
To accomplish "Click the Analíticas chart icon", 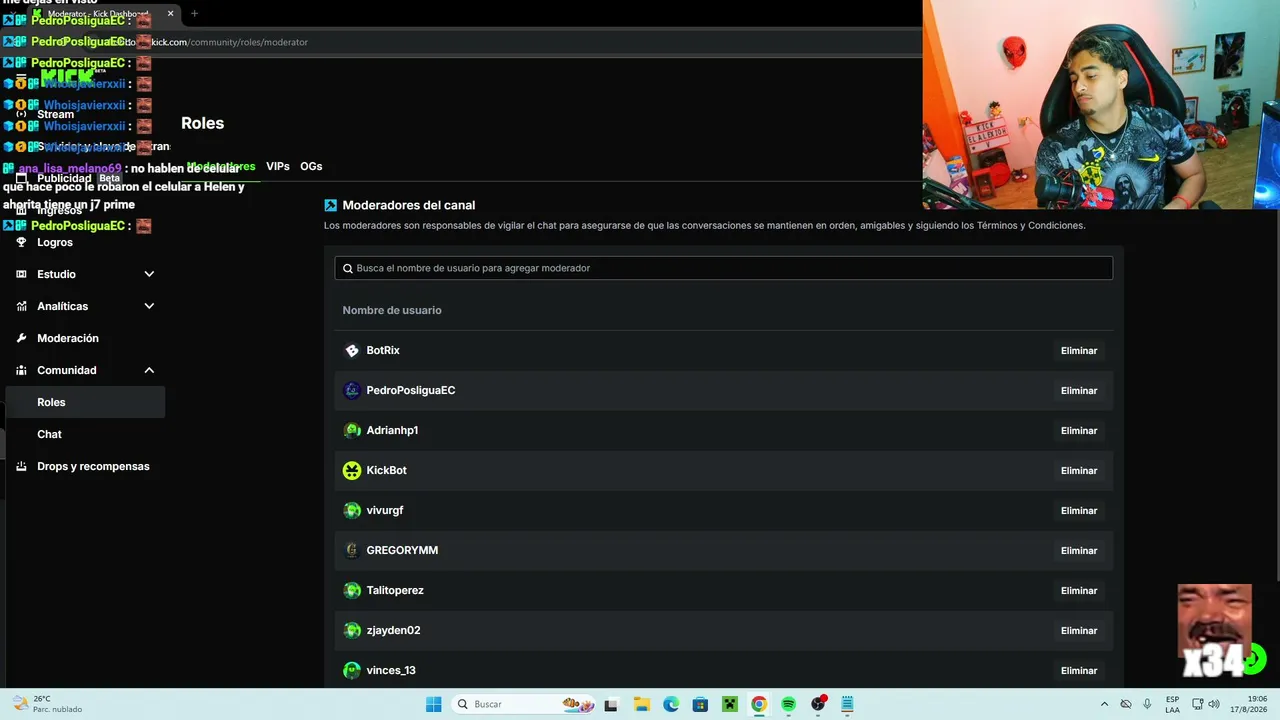I will coord(21,306).
